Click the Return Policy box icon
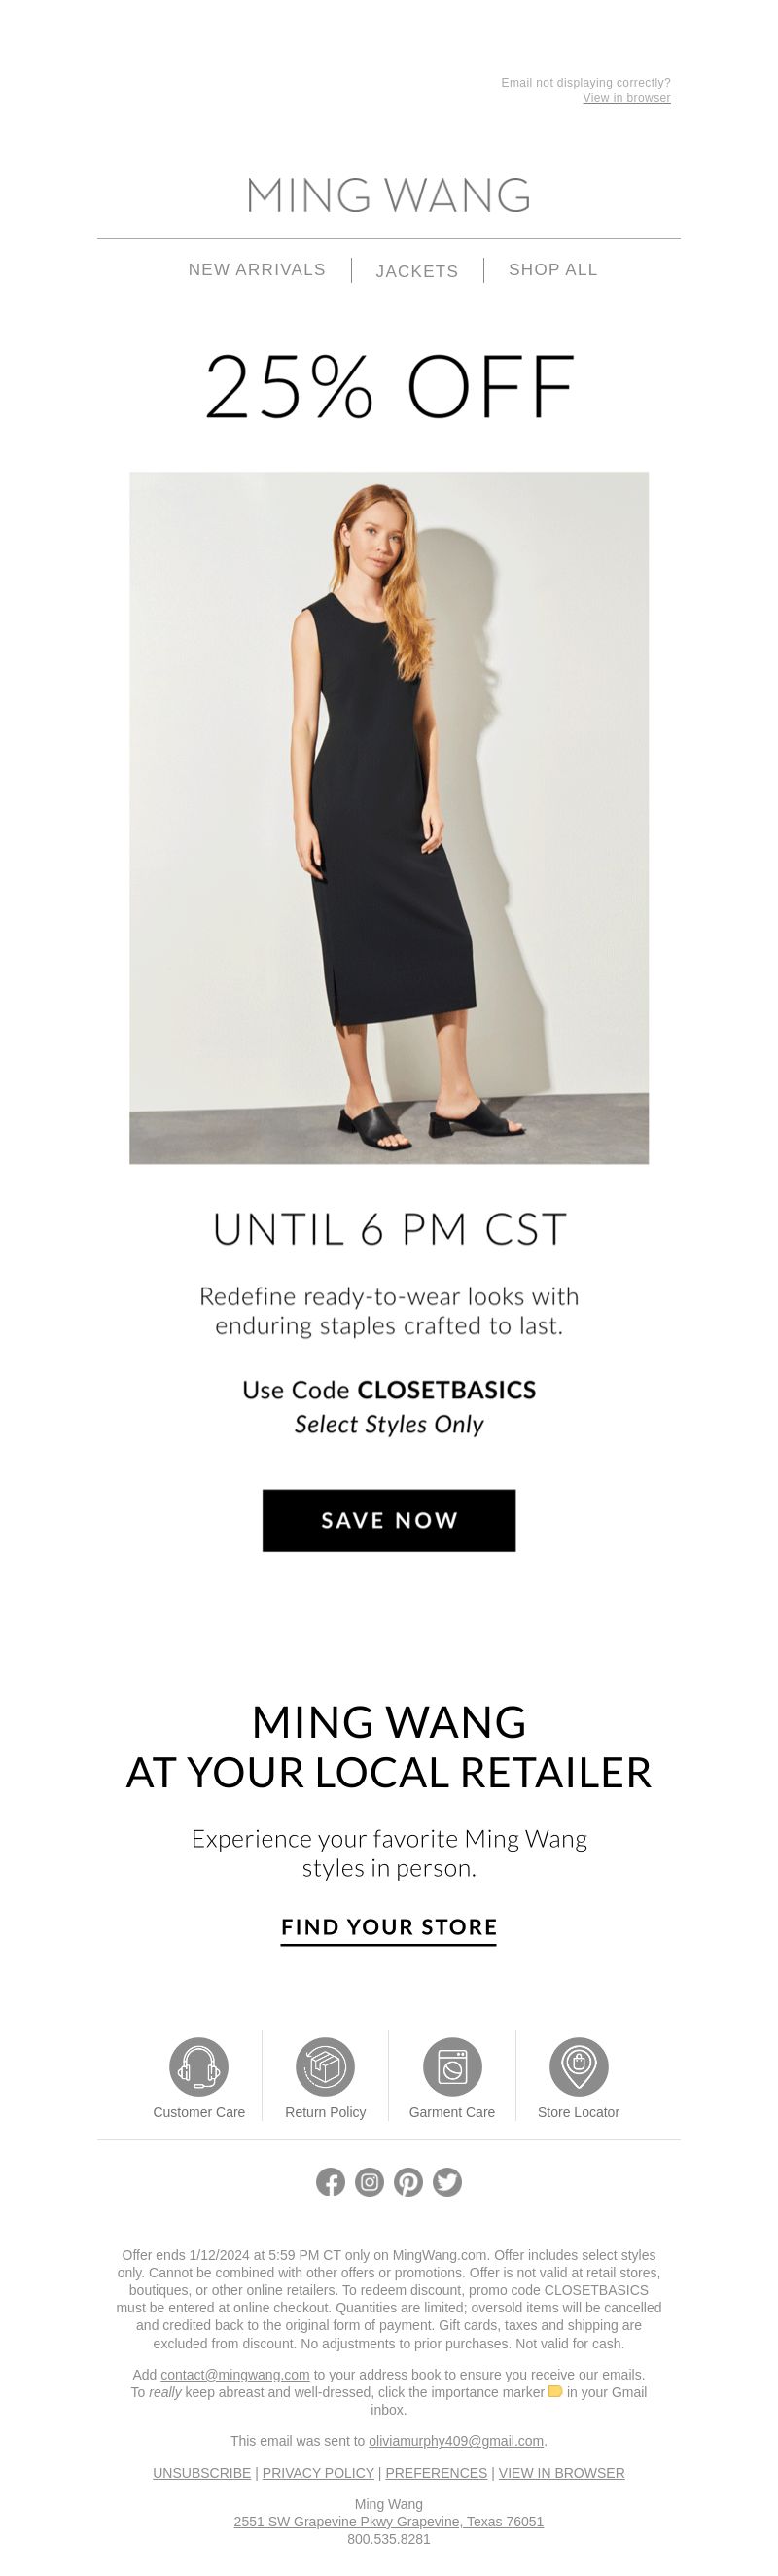 [325, 2066]
